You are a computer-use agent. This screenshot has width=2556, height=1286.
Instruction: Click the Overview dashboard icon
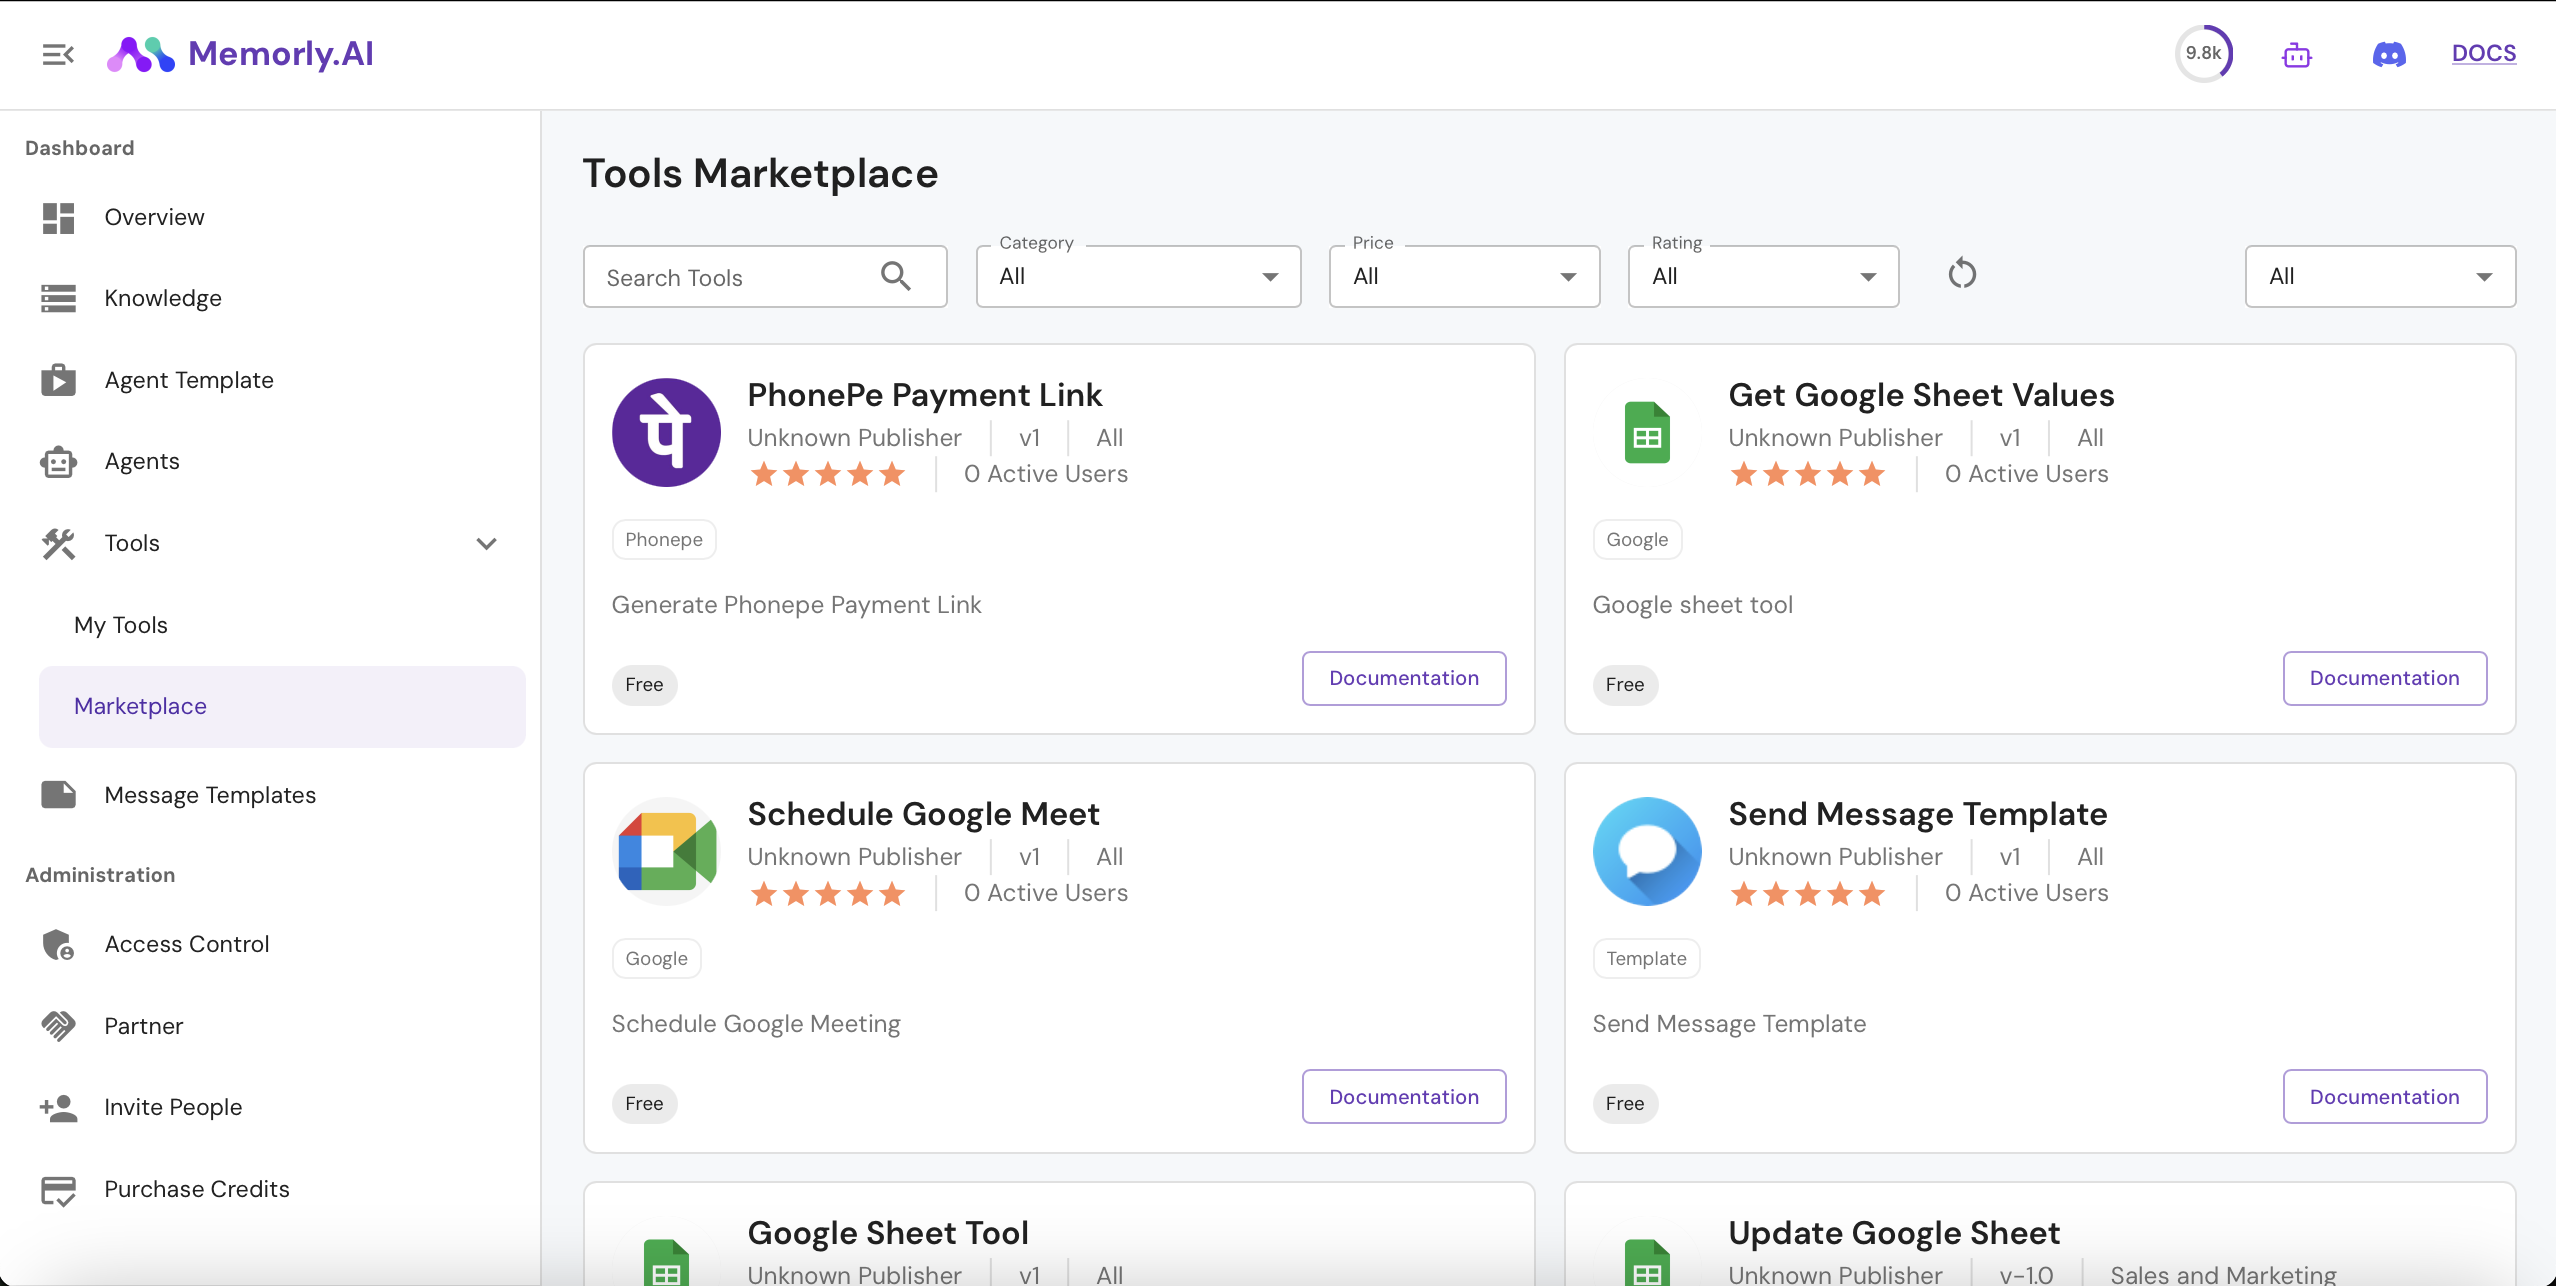[59, 217]
